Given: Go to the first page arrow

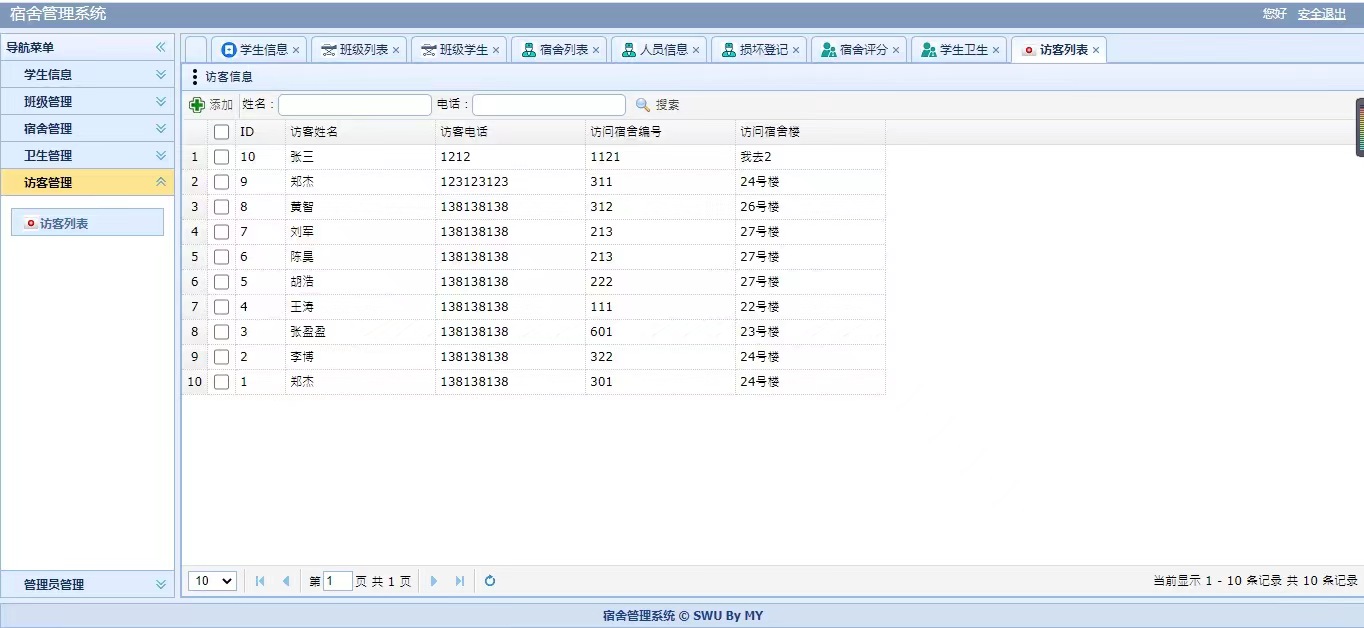Looking at the screenshot, I should point(260,581).
